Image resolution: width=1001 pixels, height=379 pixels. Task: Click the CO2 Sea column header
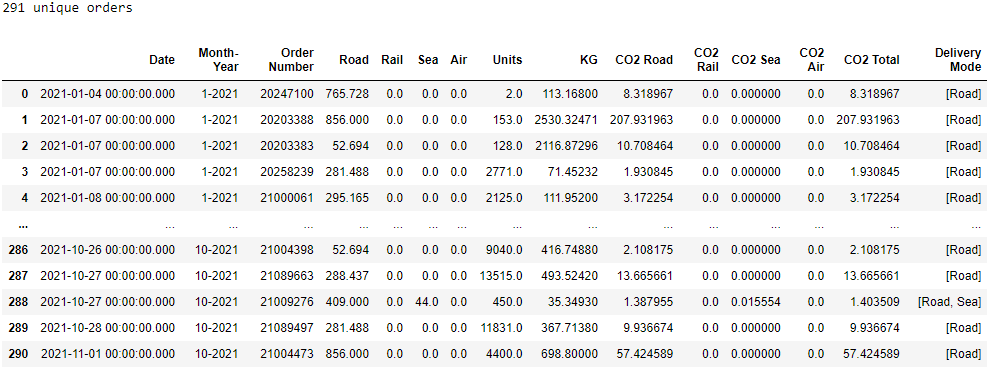click(x=756, y=60)
